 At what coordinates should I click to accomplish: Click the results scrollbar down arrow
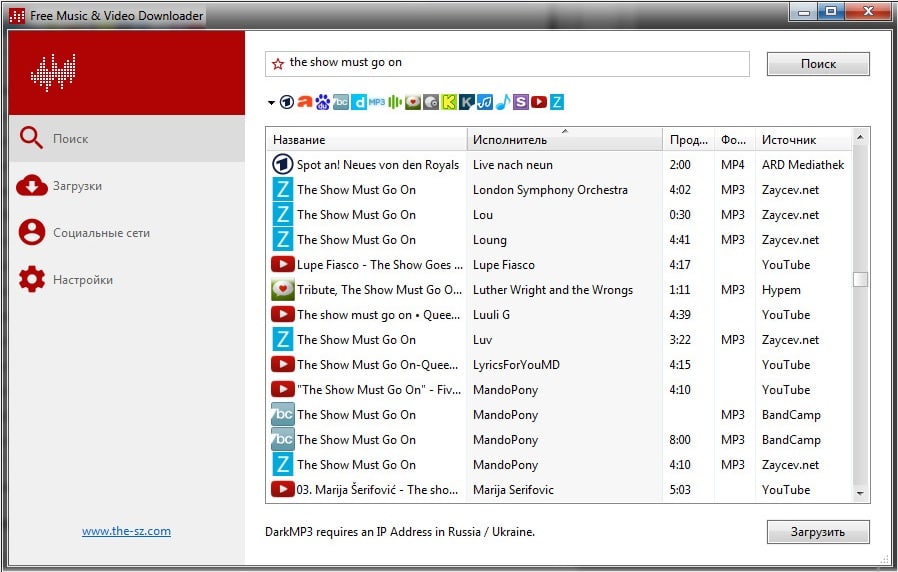click(x=860, y=493)
